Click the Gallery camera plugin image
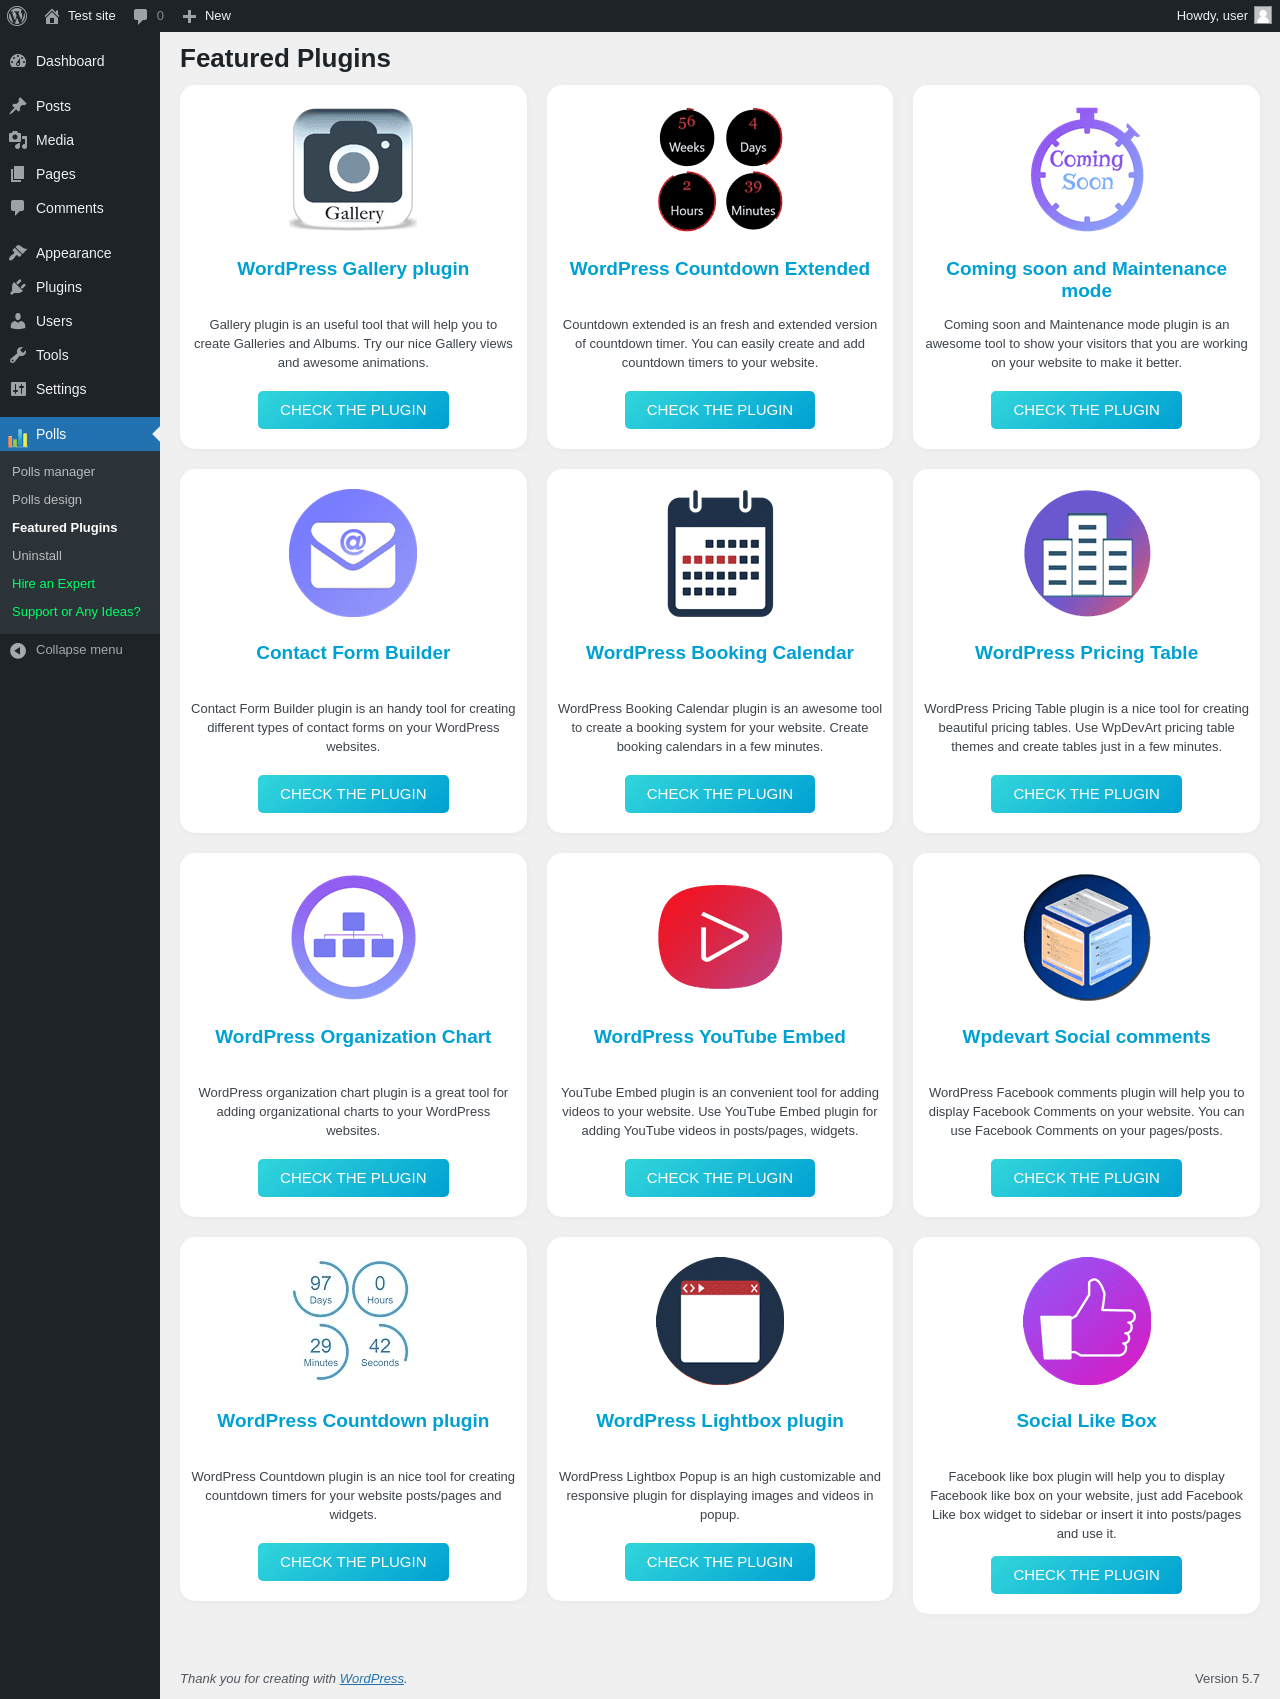 coord(353,169)
